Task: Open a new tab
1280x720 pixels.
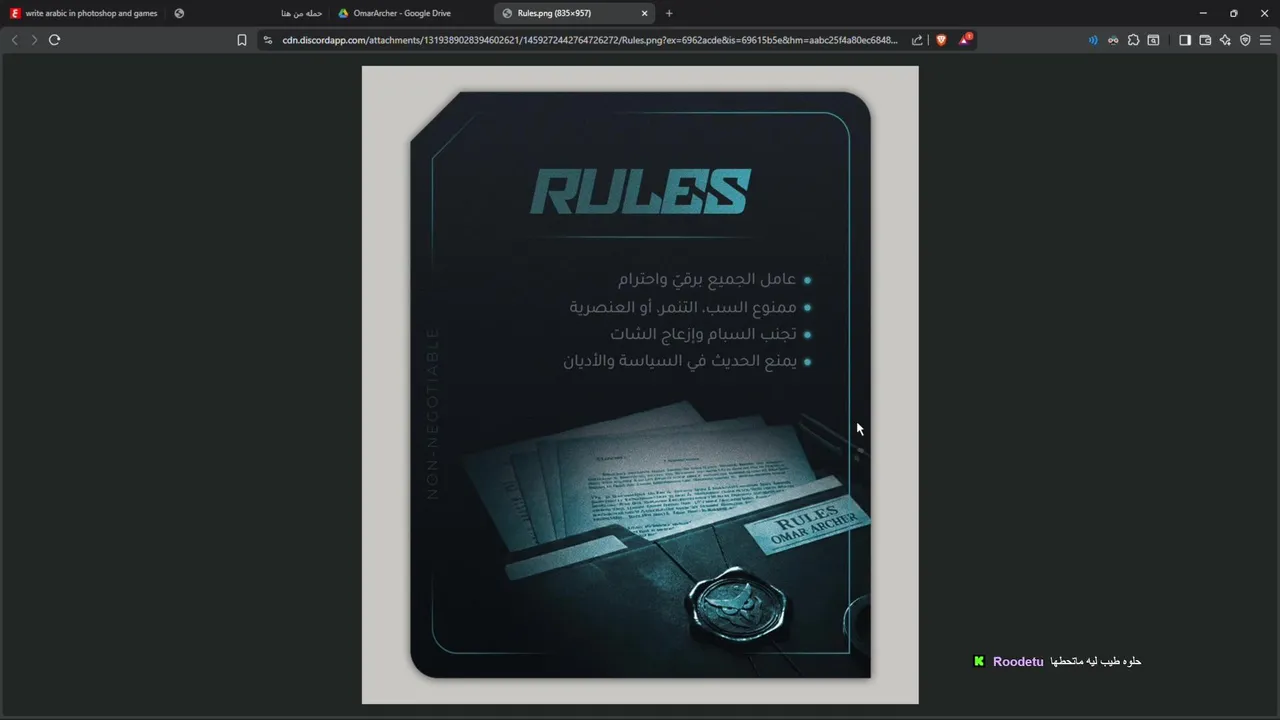Action: (669, 13)
